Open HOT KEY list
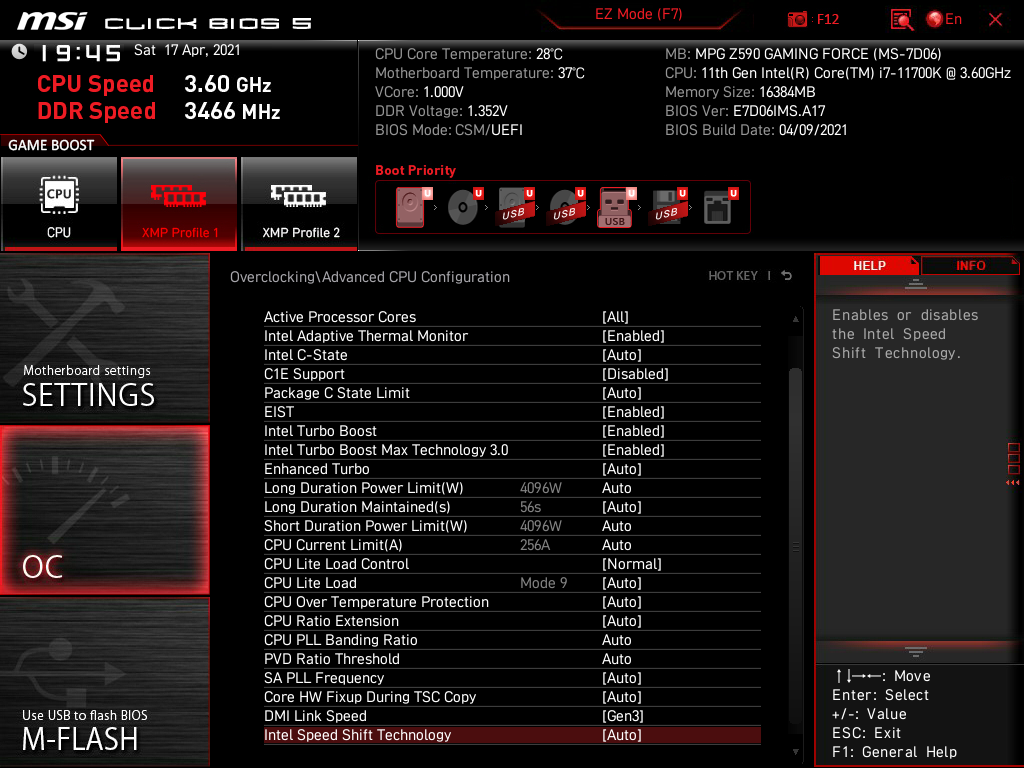The image size is (1024, 768). pos(733,276)
